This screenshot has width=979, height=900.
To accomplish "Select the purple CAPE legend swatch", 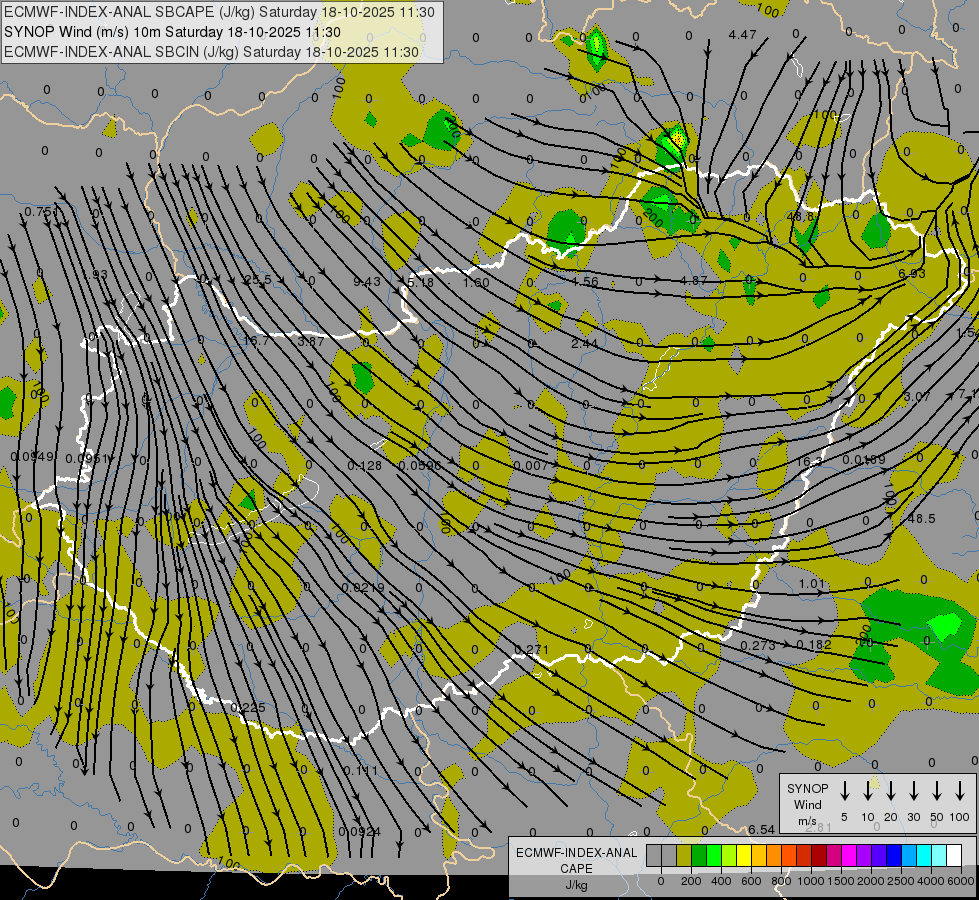I will [863, 855].
